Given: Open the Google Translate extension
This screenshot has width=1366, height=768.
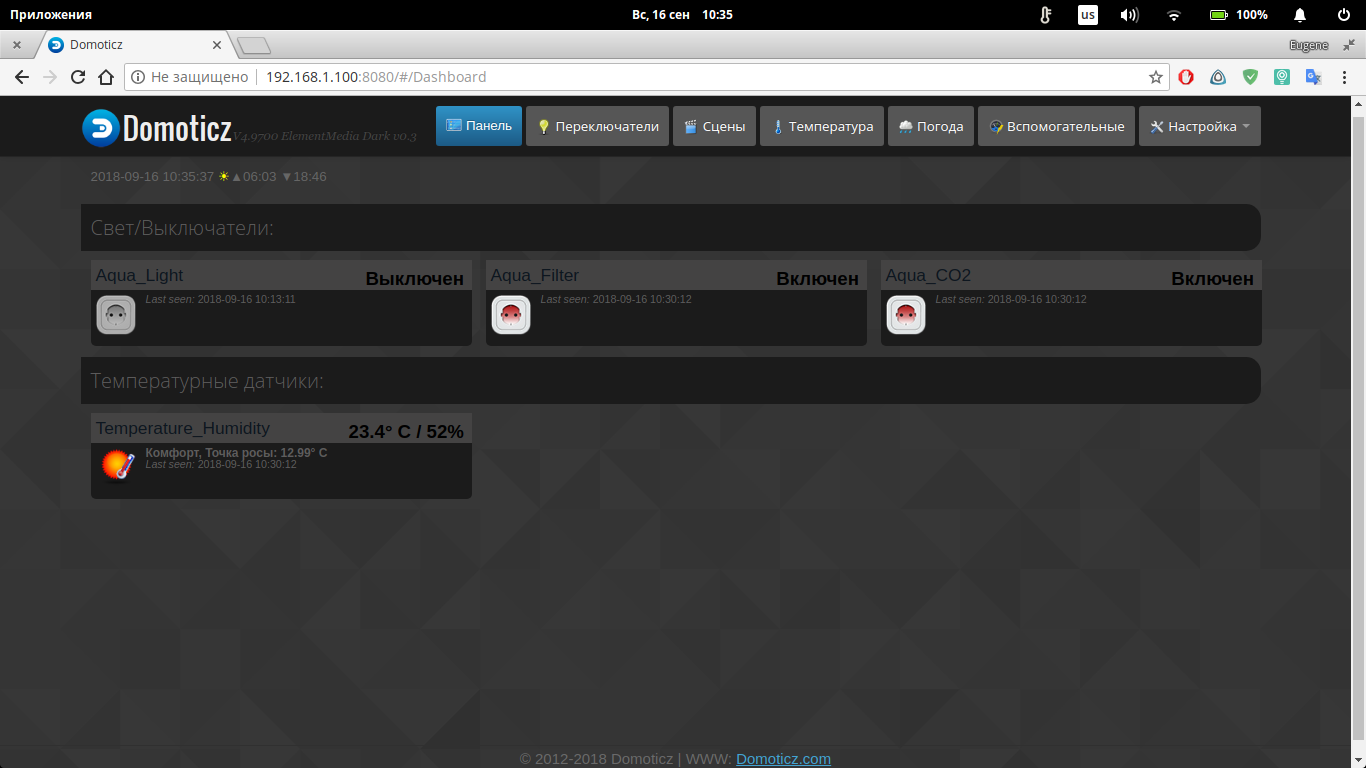Looking at the screenshot, I should [1313, 77].
